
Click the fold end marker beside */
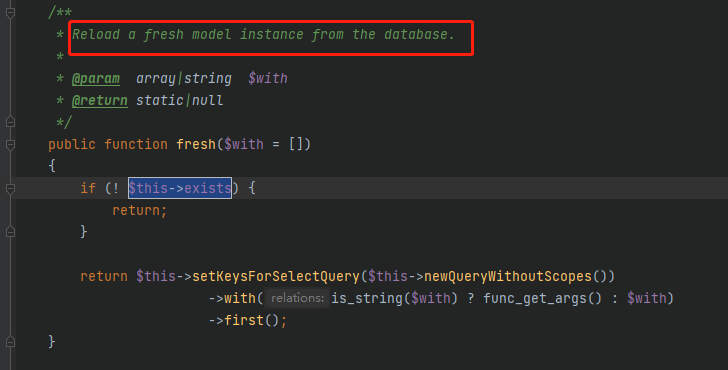click(x=10, y=122)
